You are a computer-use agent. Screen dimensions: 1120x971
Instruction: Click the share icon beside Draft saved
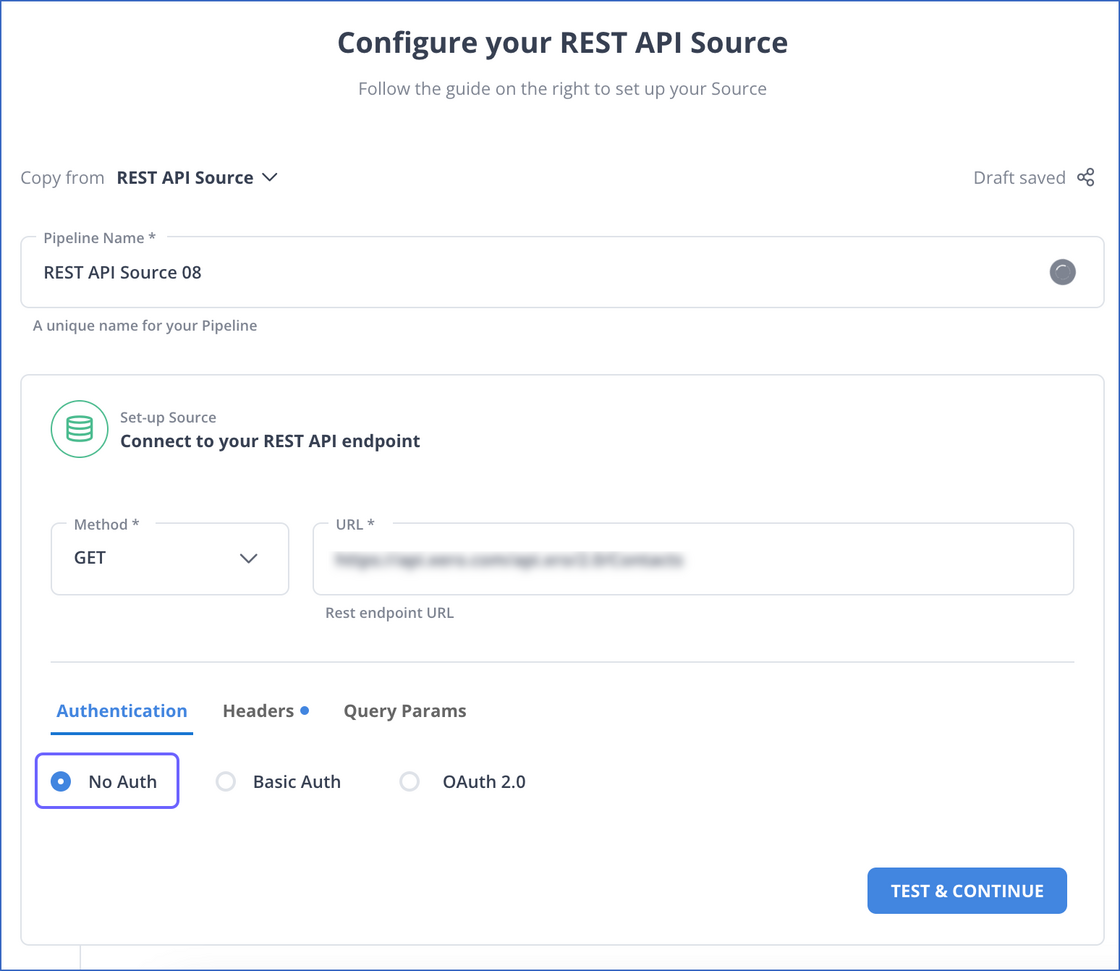1085,178
